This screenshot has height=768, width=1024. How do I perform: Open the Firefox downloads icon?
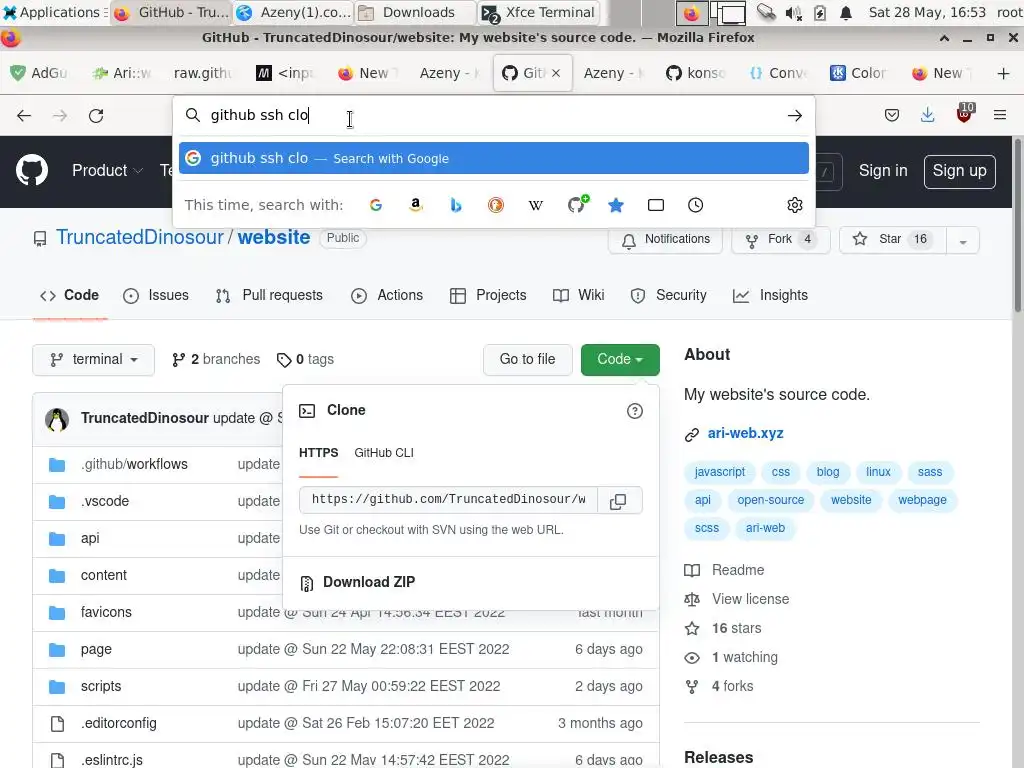[927, 116]
